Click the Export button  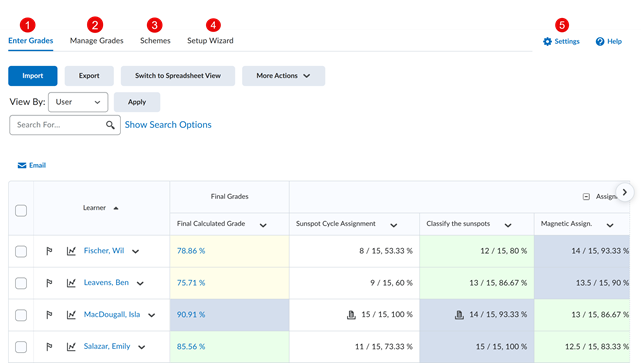coord(89,76)
